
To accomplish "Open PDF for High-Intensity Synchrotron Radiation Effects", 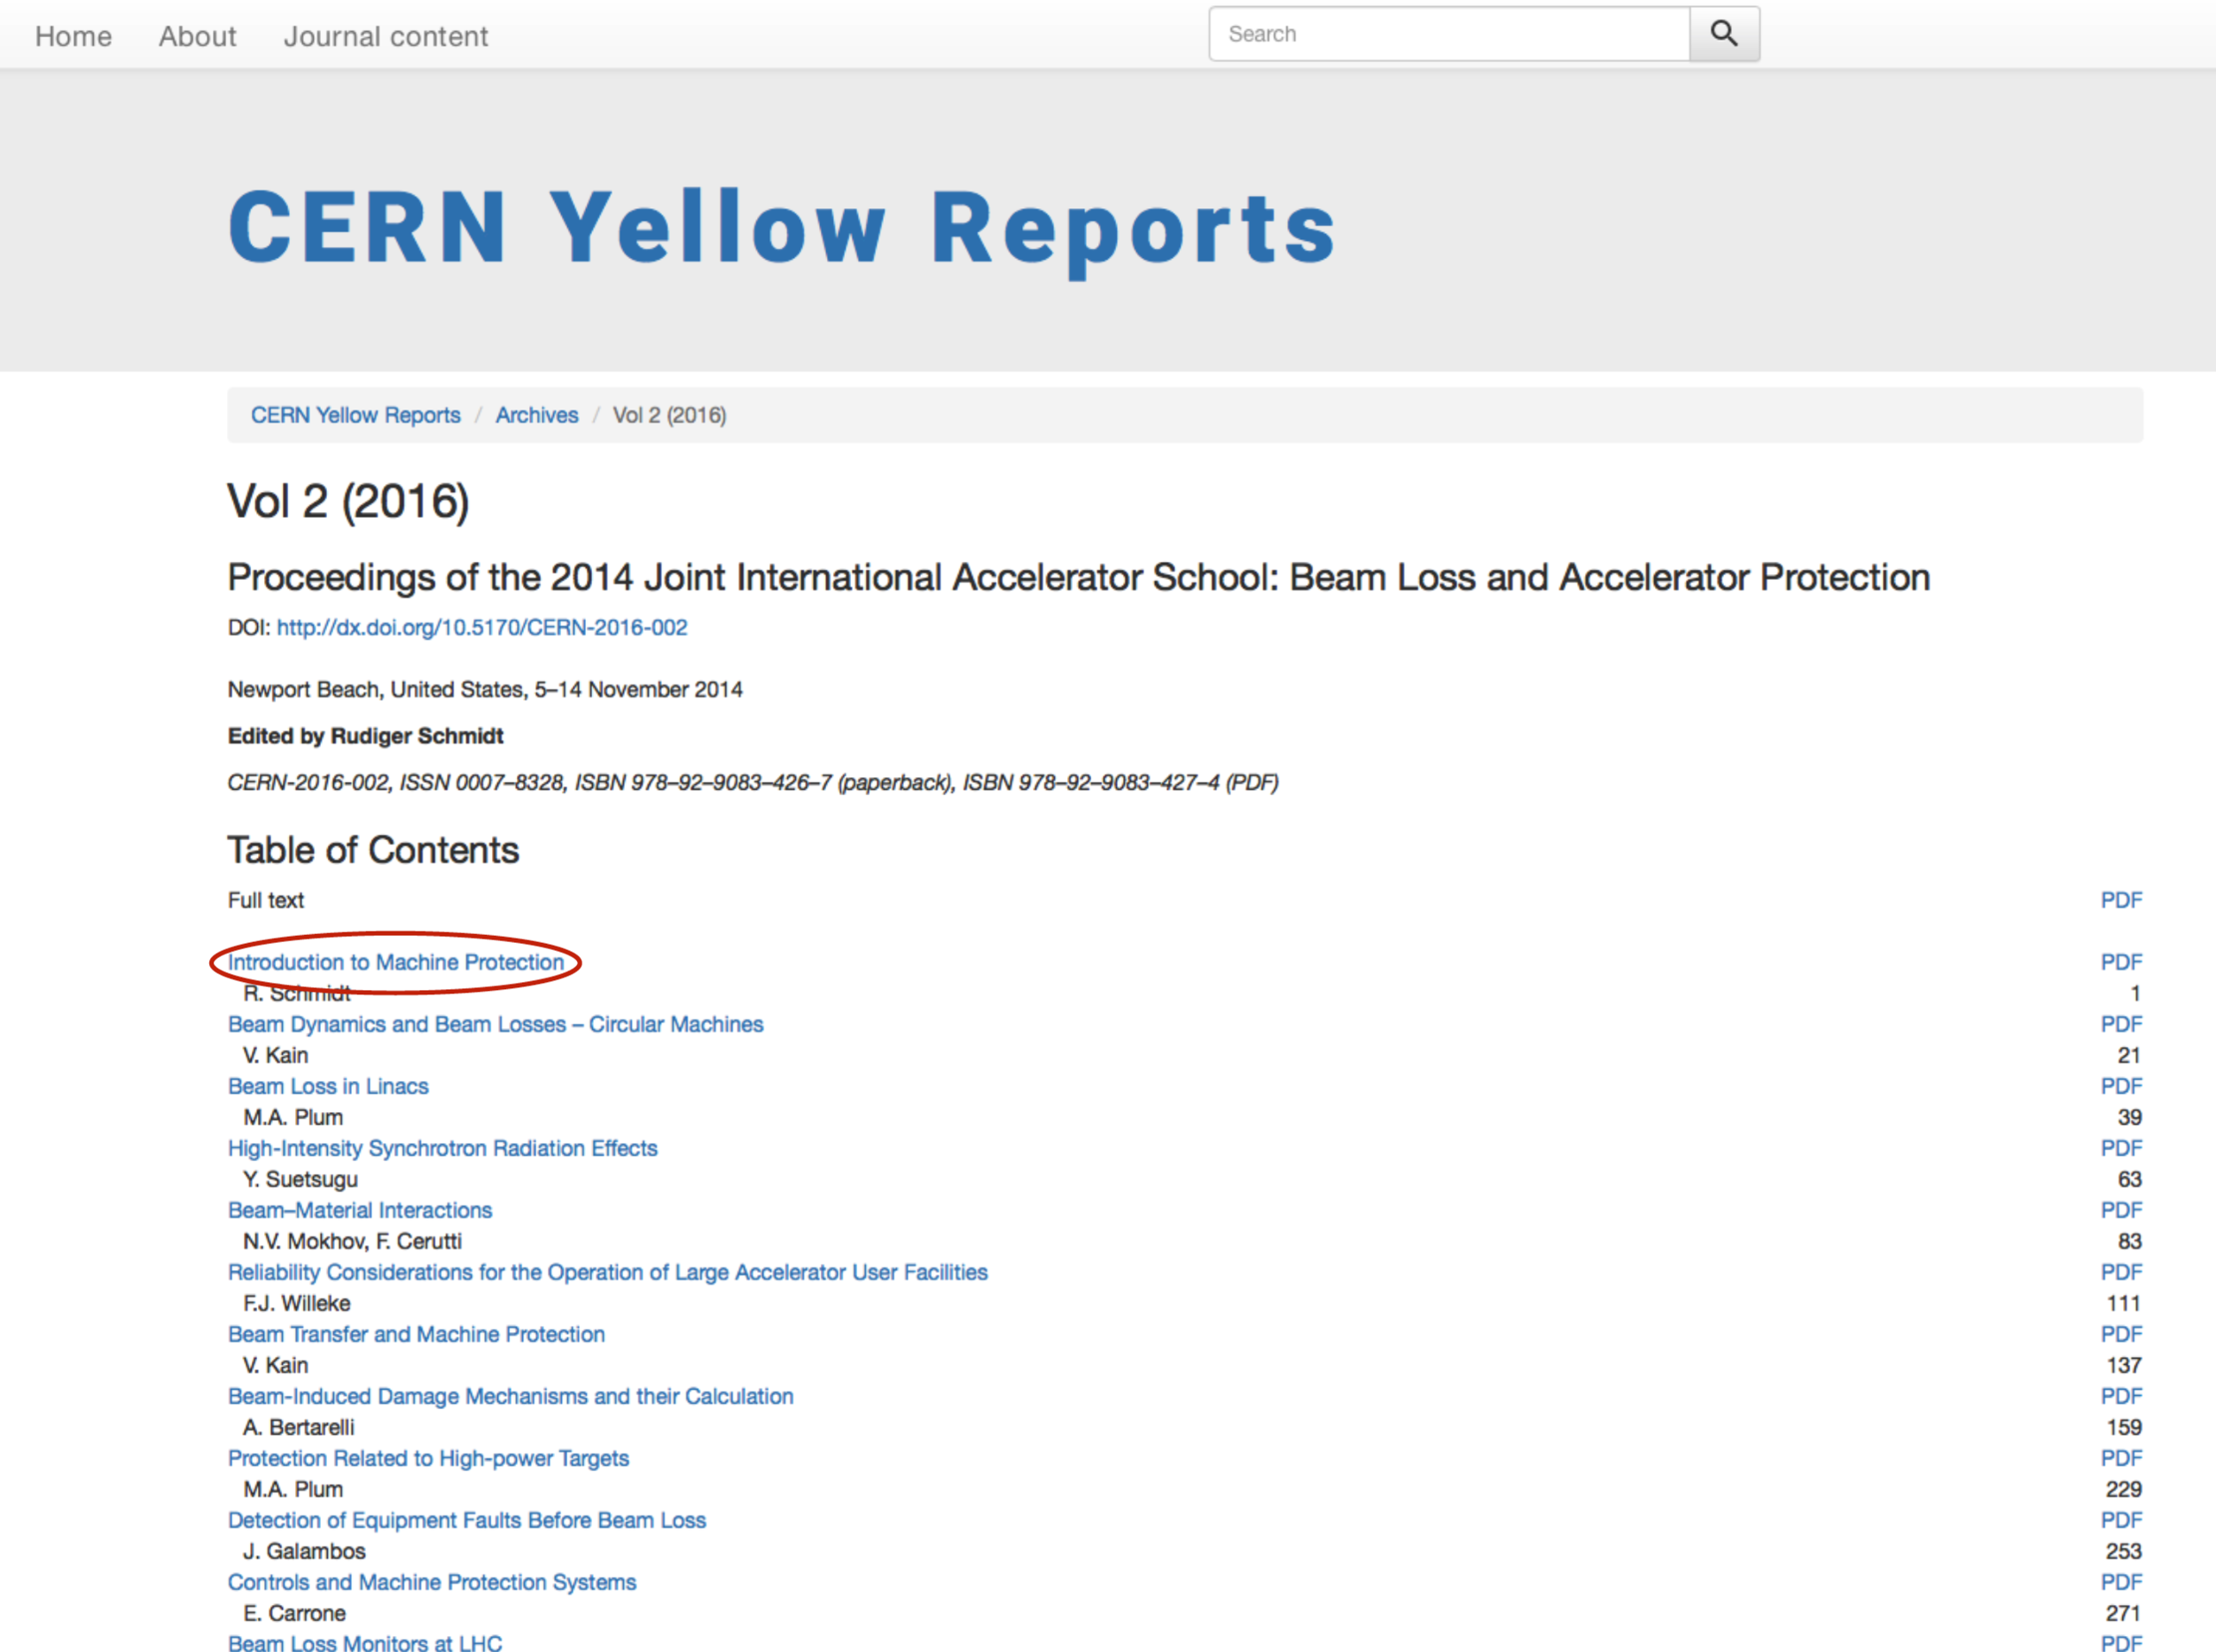I will point(2120,1148).
